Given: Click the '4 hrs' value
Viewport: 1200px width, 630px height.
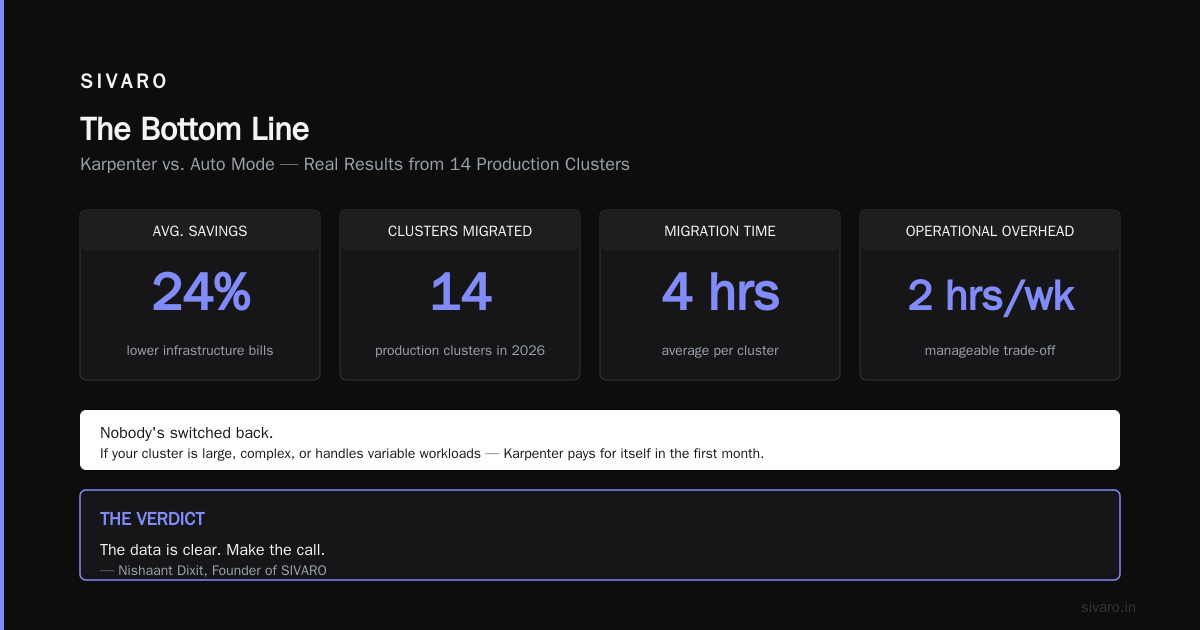Looking at the screenshot, I should pos(720,292).
